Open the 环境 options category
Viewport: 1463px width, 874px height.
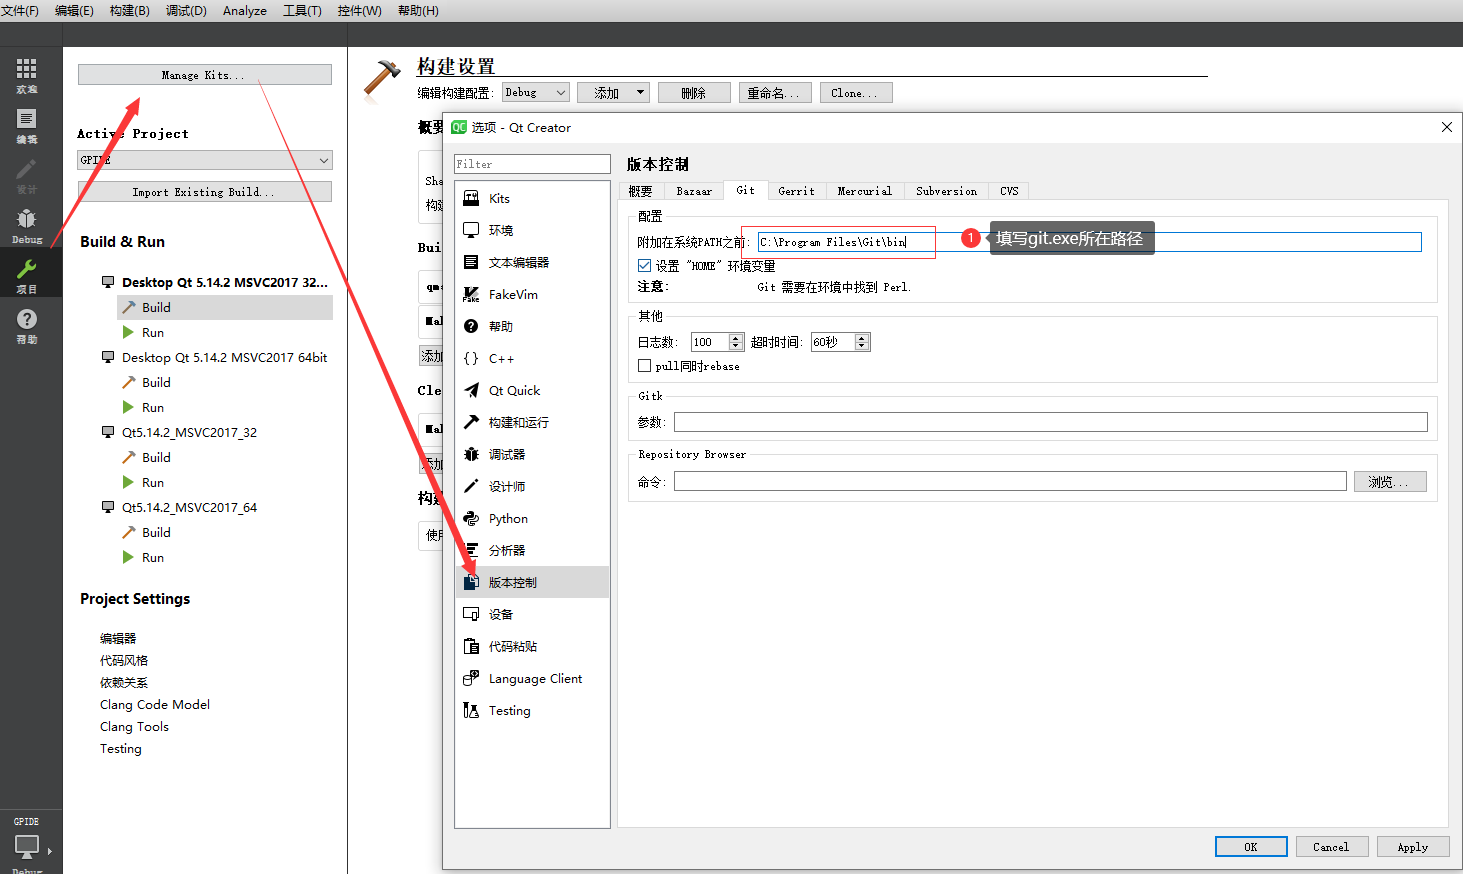[532, 230]
